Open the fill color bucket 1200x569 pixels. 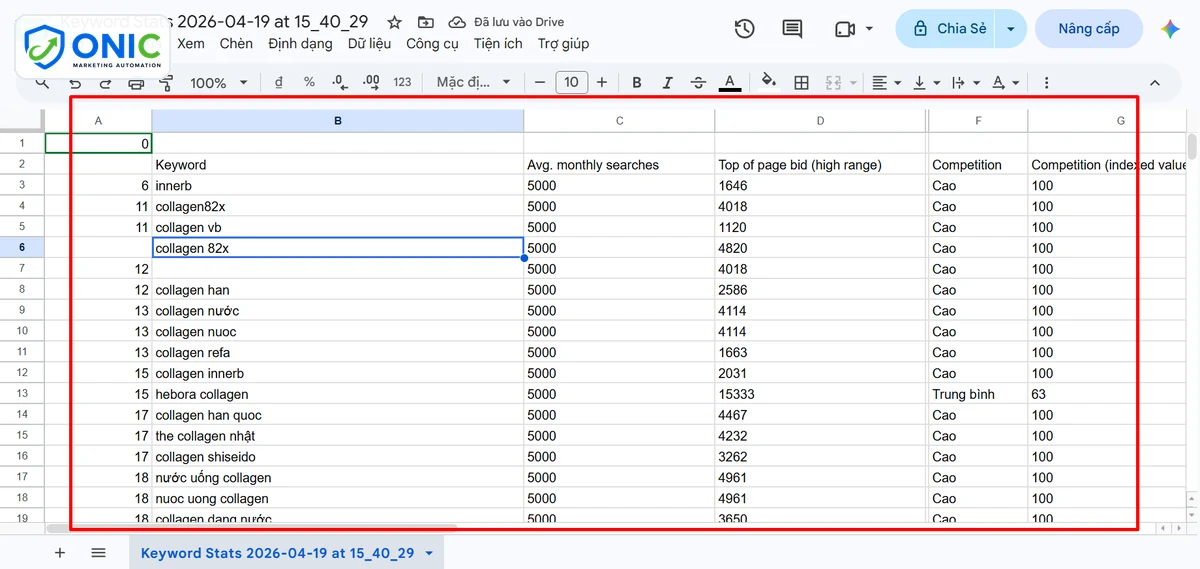point(769,83)
